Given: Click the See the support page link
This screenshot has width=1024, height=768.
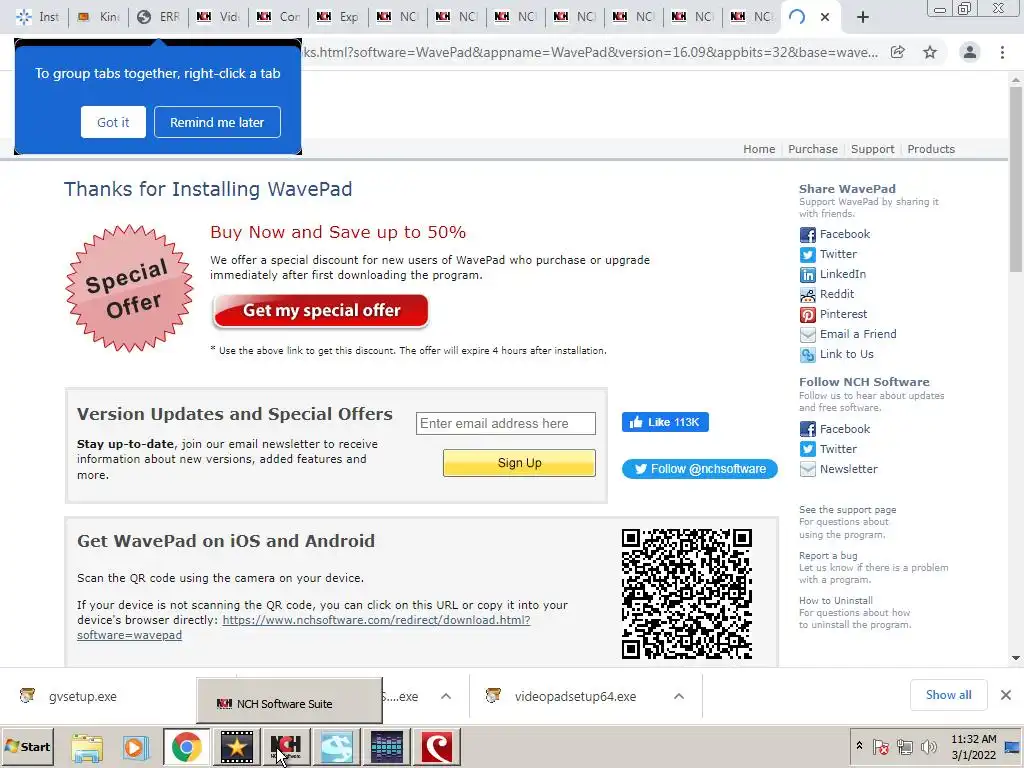Looking at the screenshot, I should click(848, 509).
